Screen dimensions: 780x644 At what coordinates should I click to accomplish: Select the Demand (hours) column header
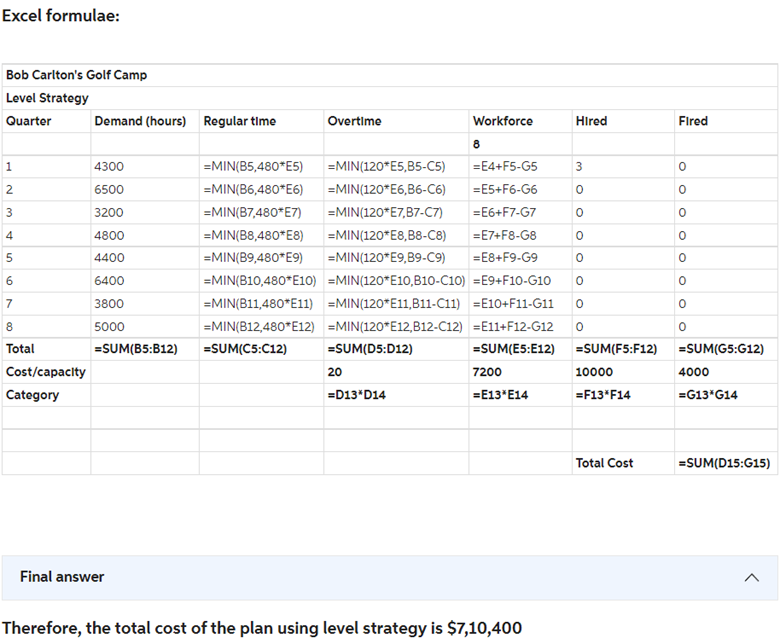(140, 121)
